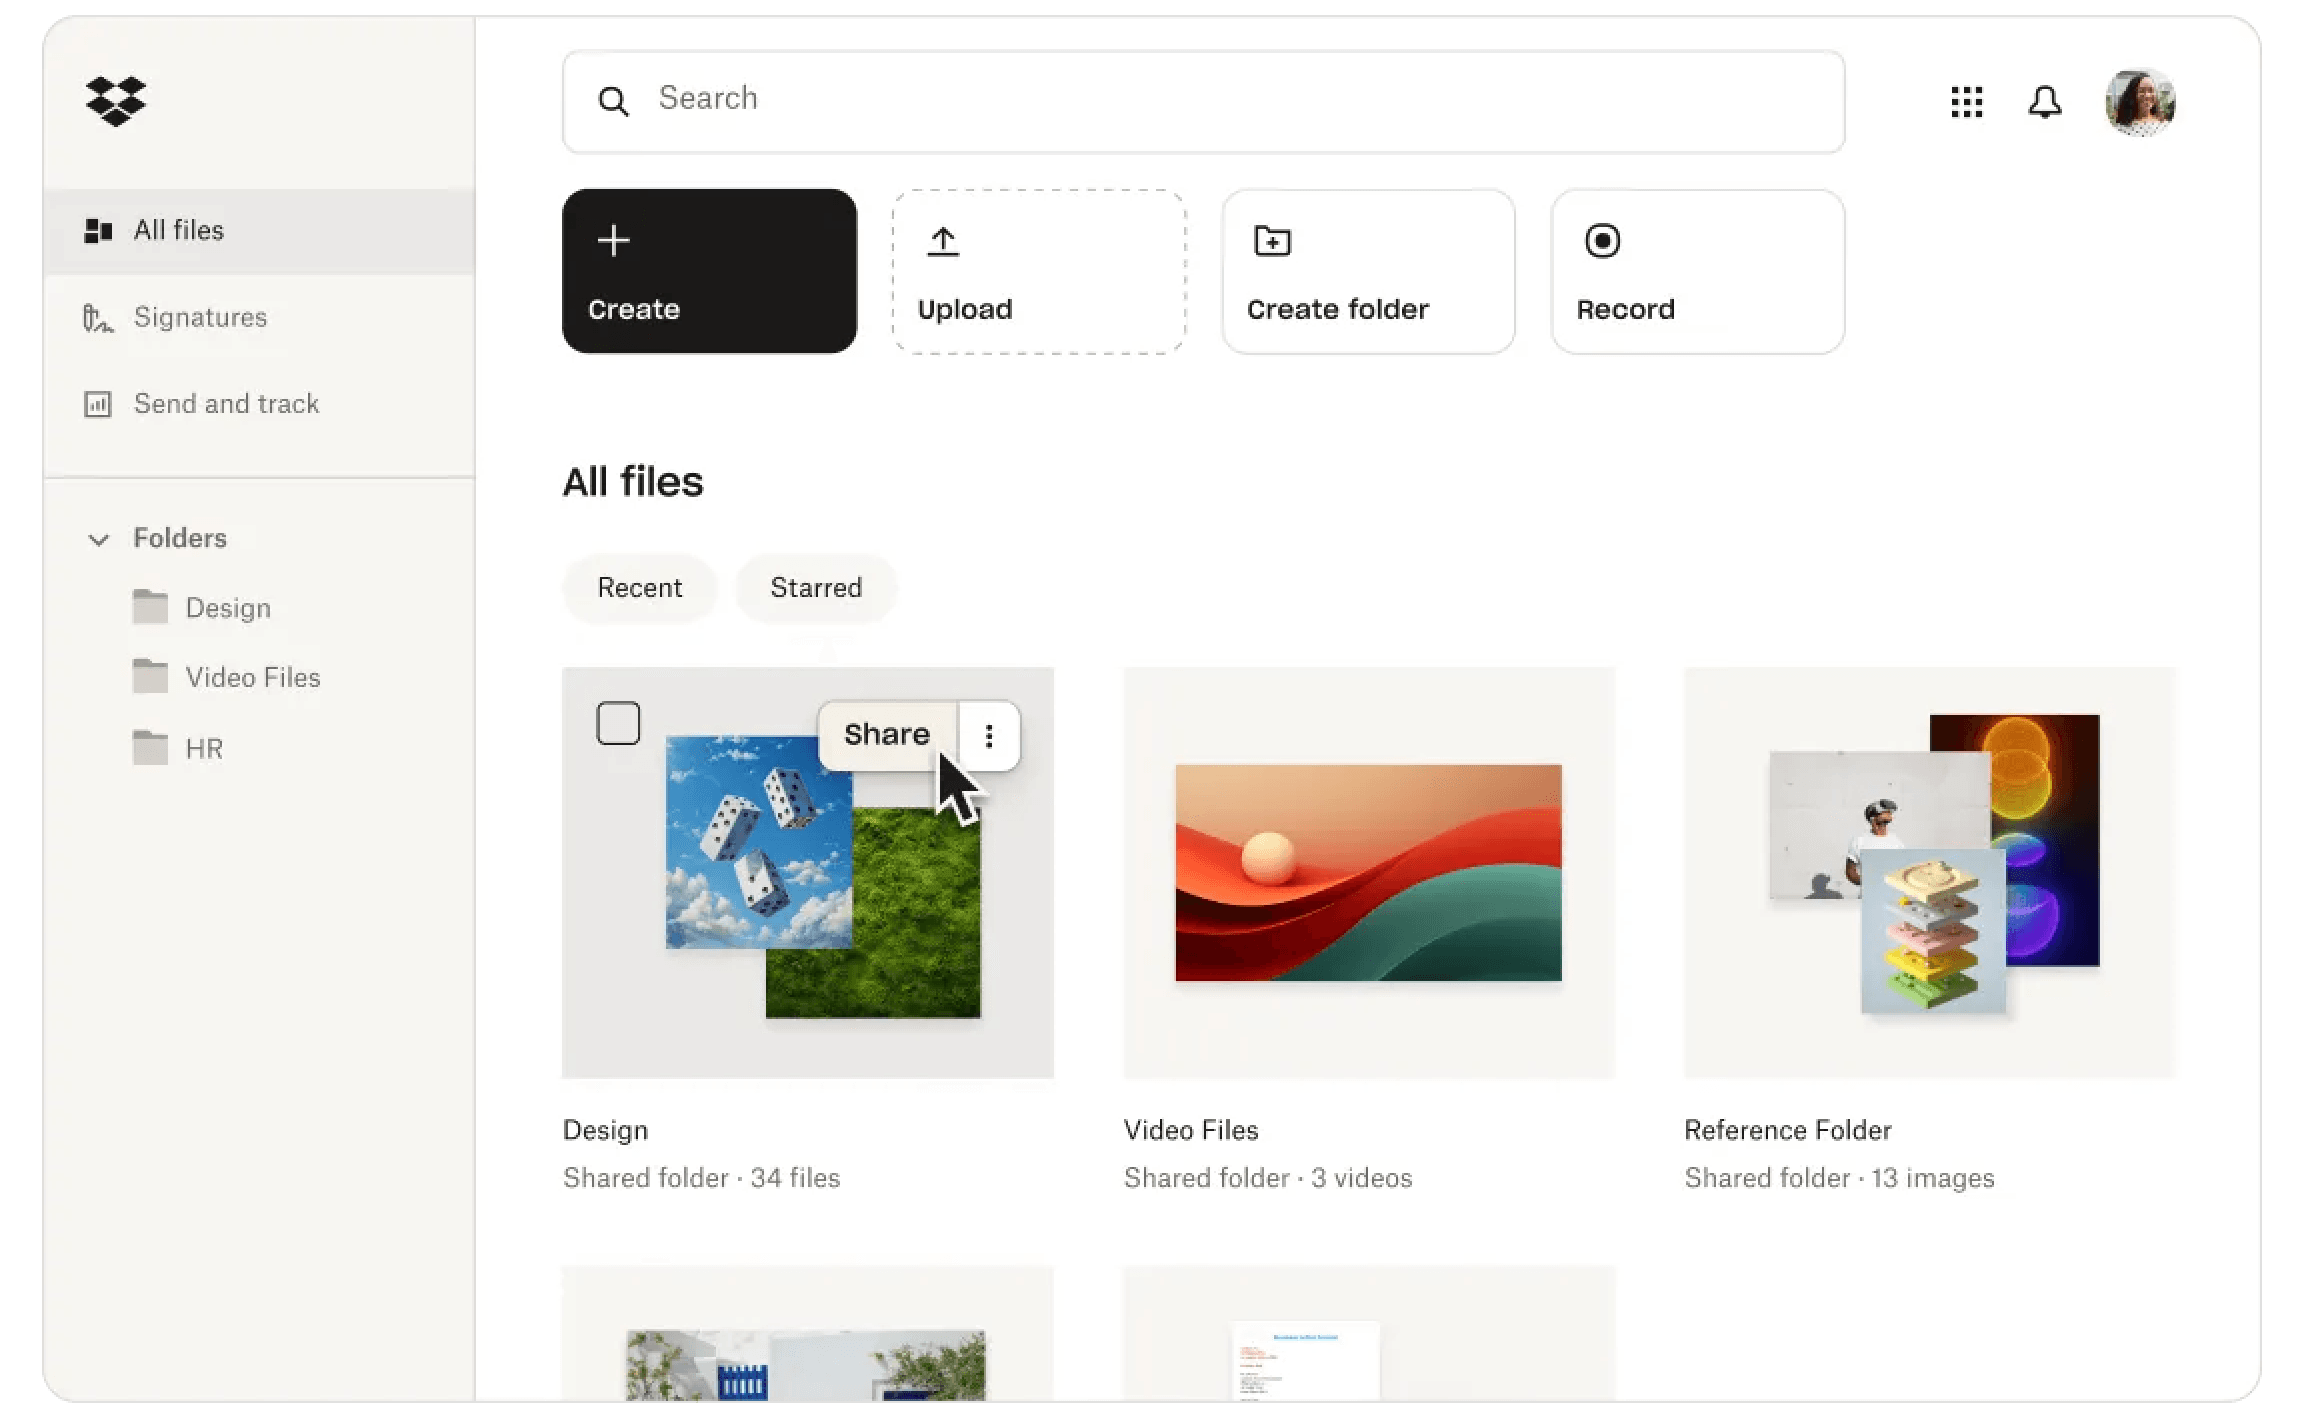Toggle the Starred filter
The image size is (2304, 1419).
[x=815, y=587]
